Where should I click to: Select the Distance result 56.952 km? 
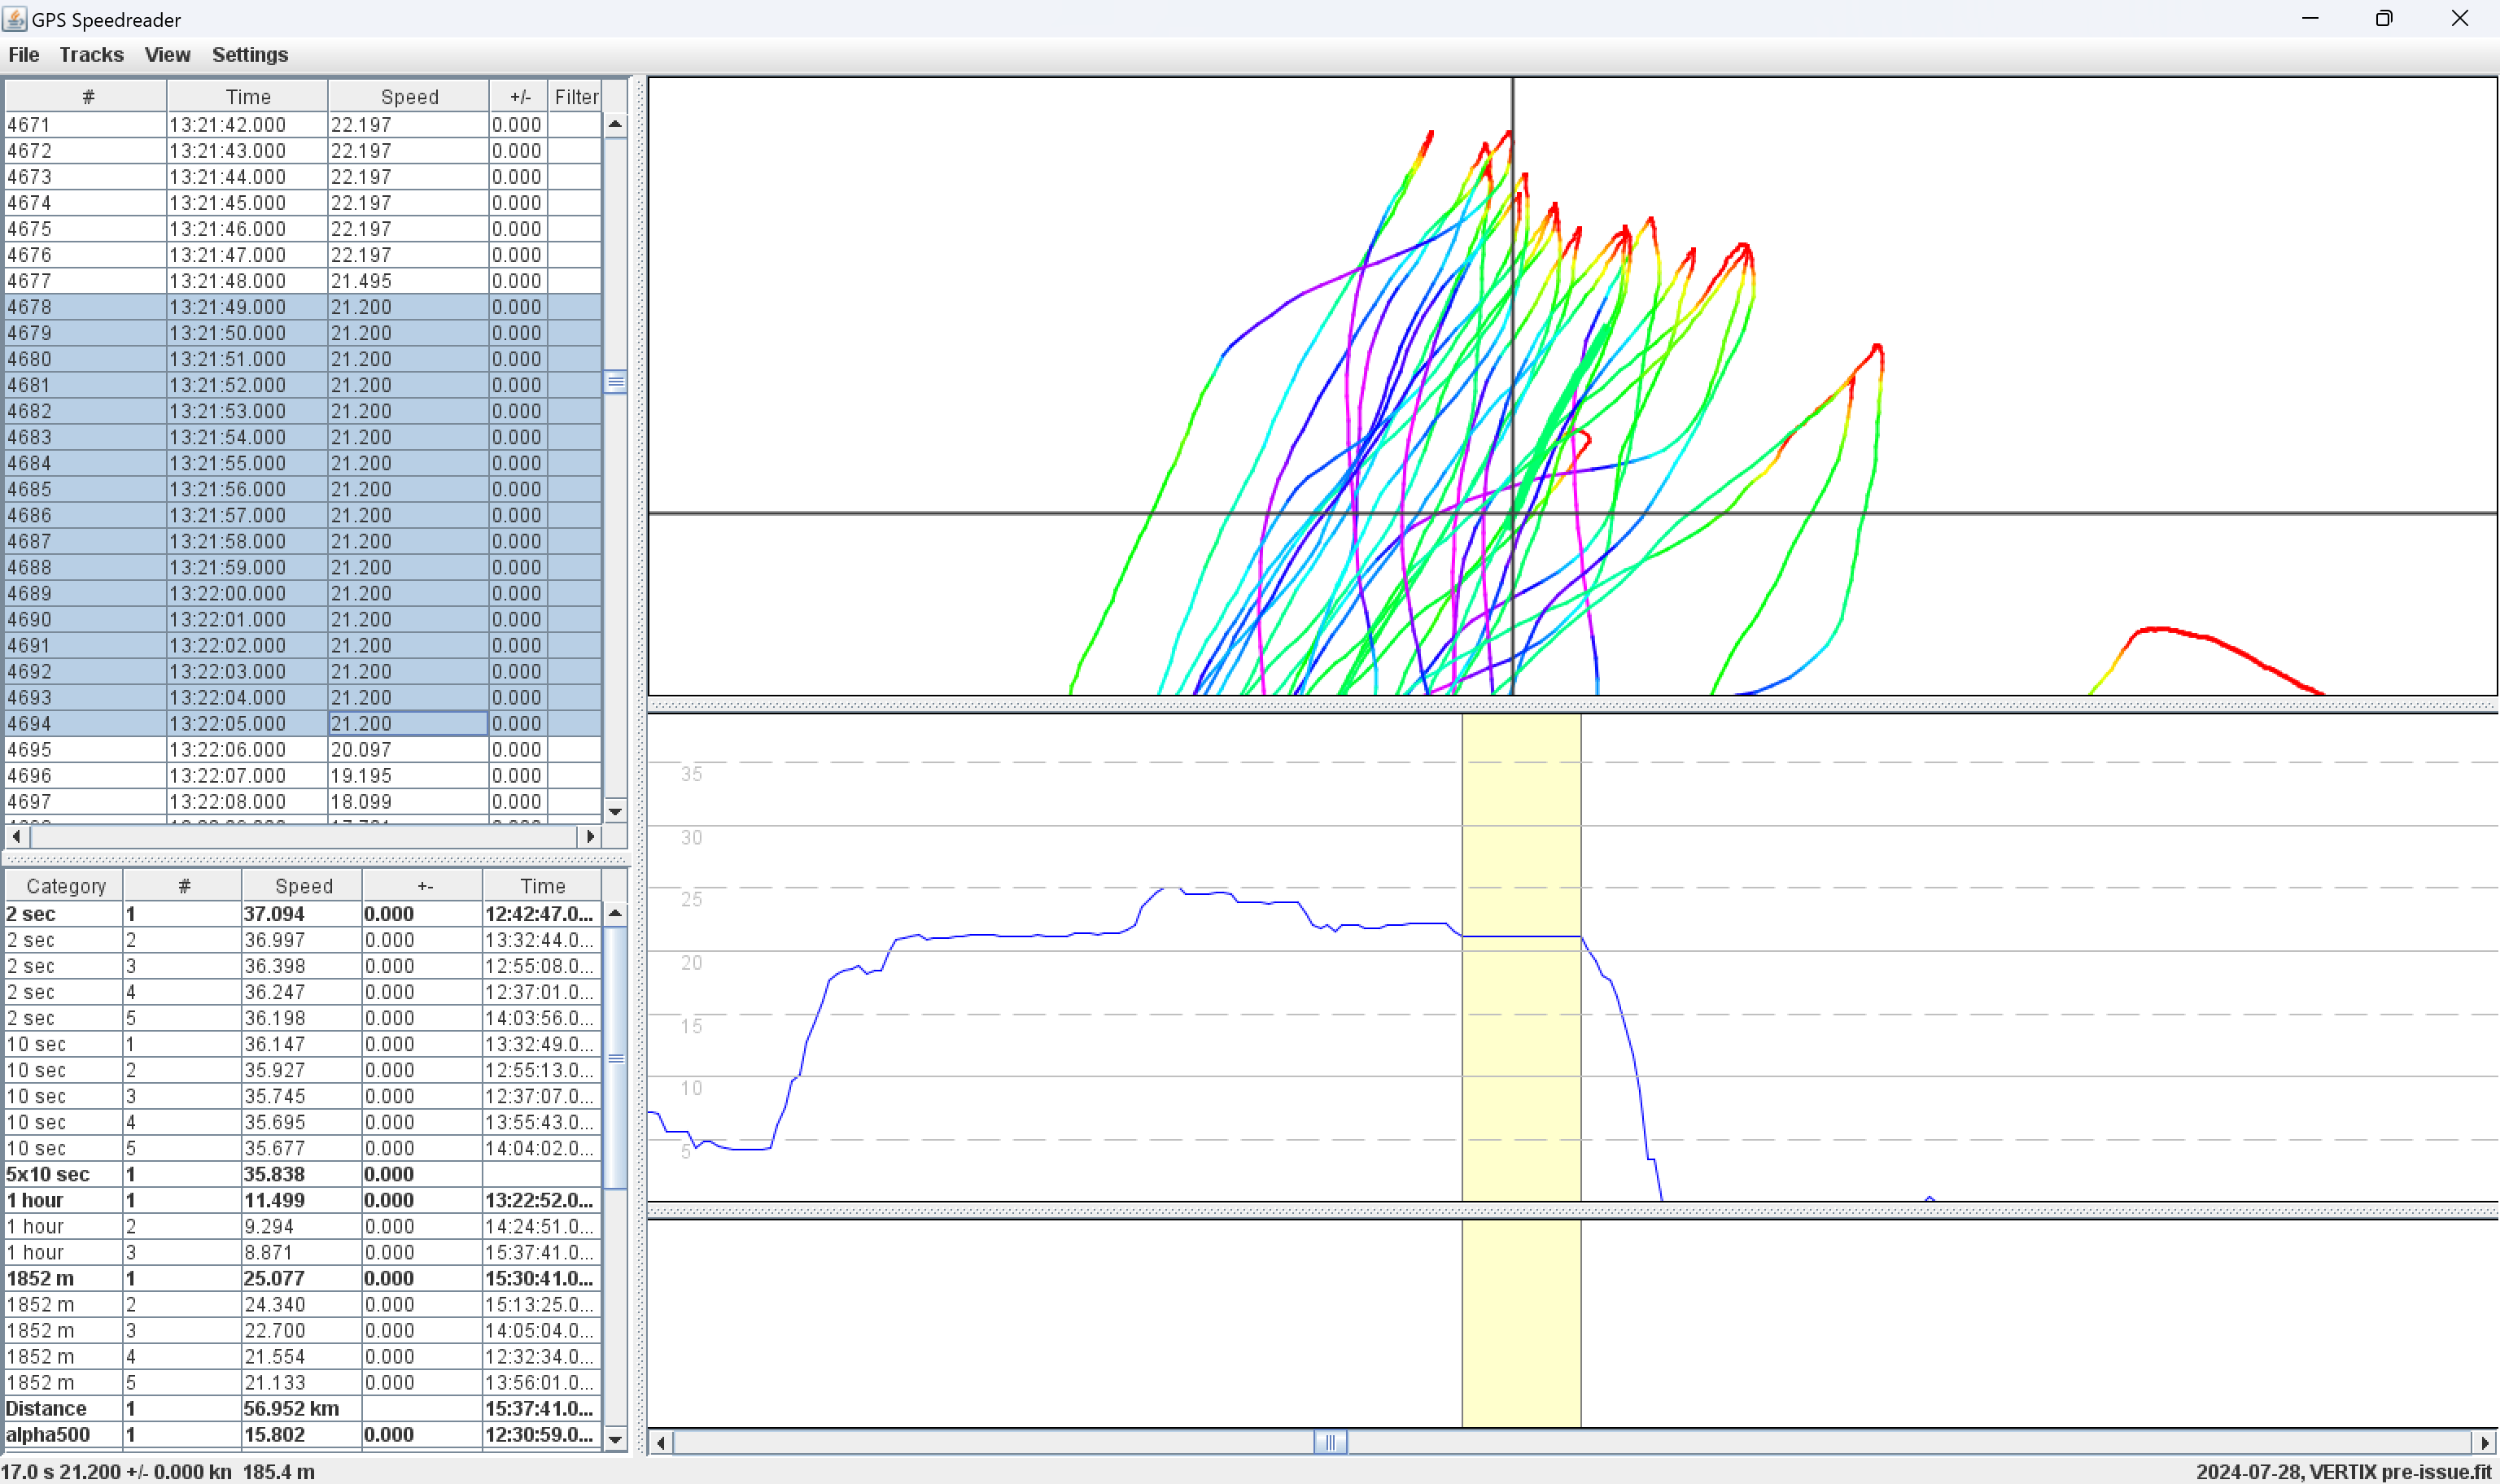pos(303,1408)
